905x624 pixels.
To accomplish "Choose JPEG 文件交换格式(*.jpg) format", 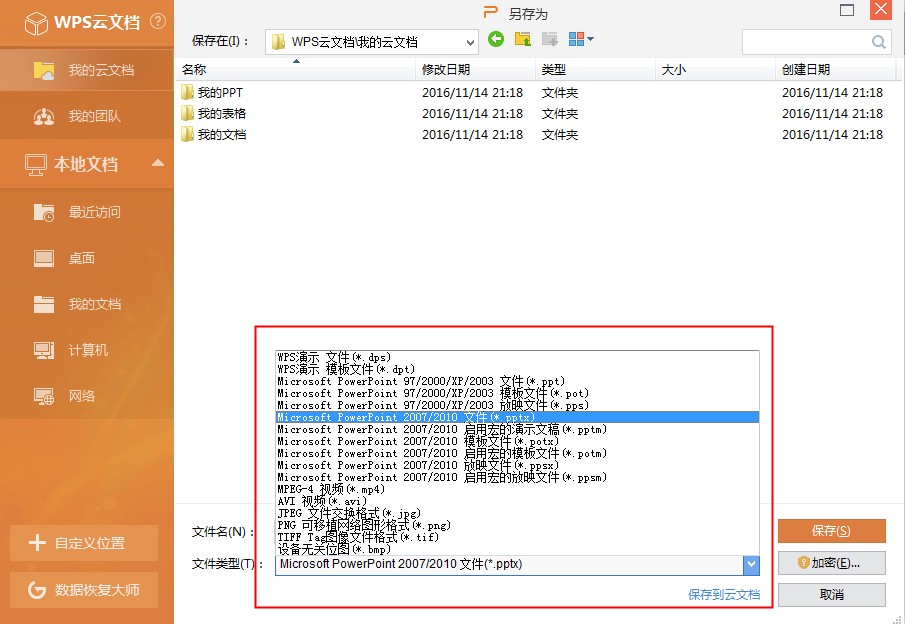I will (x=517, y=513).
